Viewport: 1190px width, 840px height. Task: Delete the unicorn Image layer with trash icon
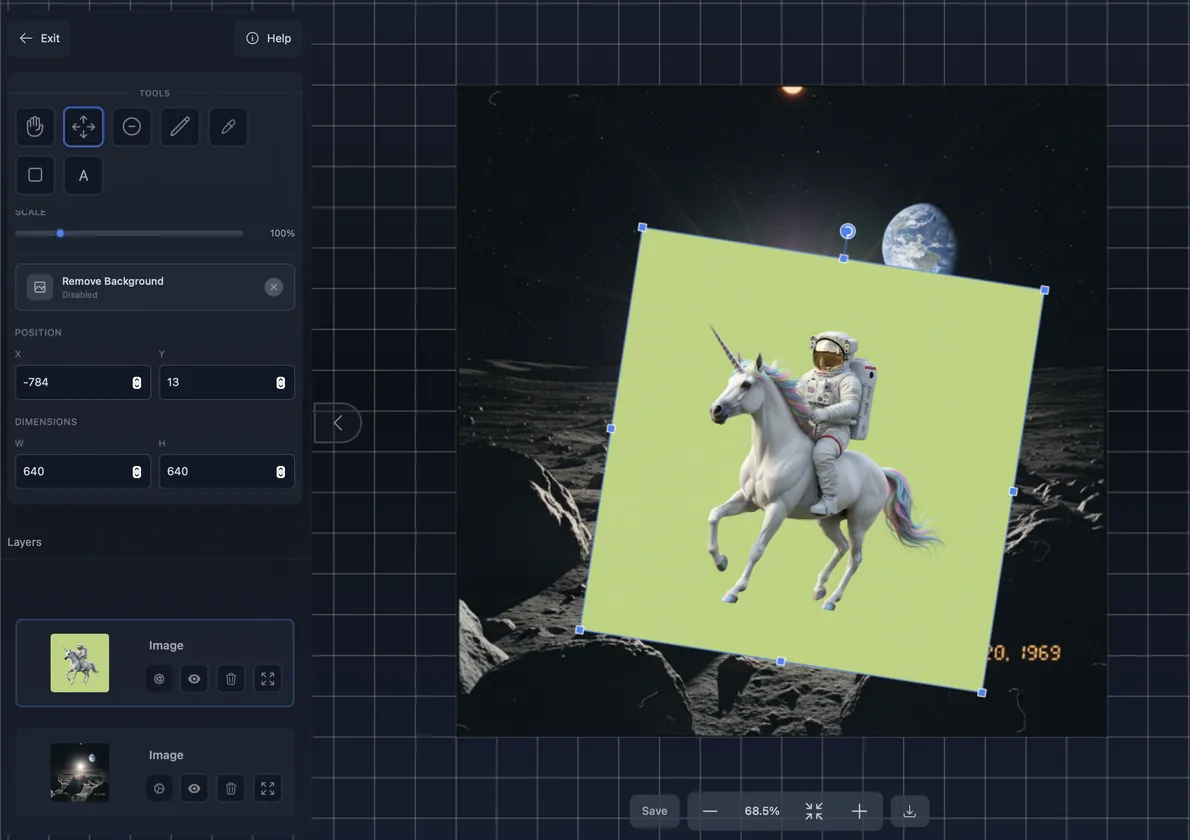pos(230,678)
